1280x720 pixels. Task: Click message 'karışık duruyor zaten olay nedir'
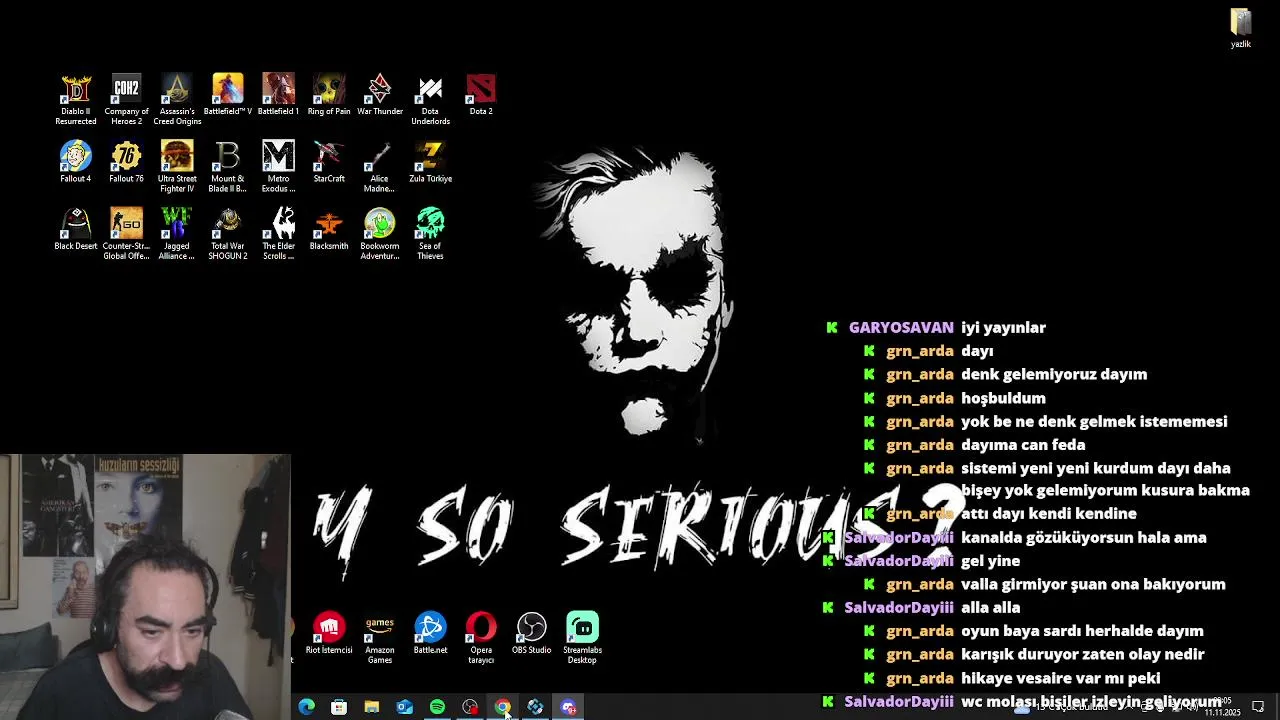coord(1083,654)
